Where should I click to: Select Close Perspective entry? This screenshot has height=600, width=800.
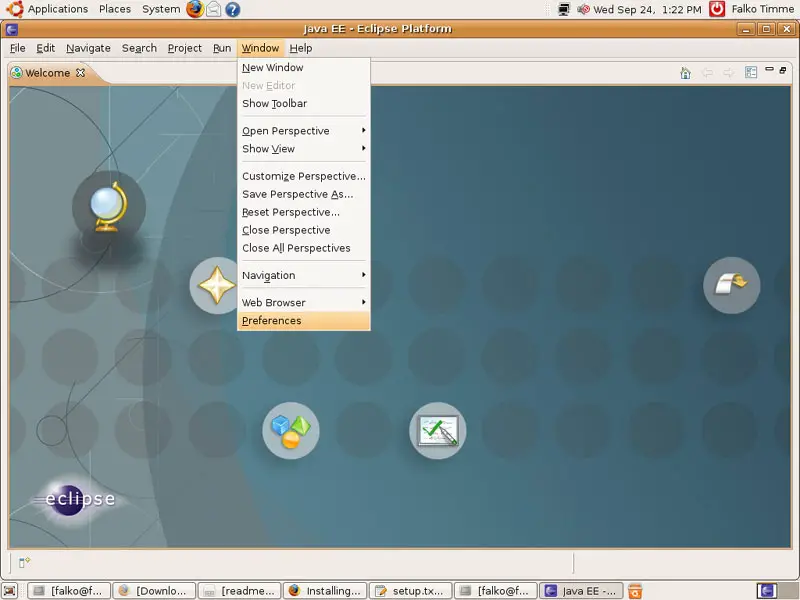pos(304,230)
